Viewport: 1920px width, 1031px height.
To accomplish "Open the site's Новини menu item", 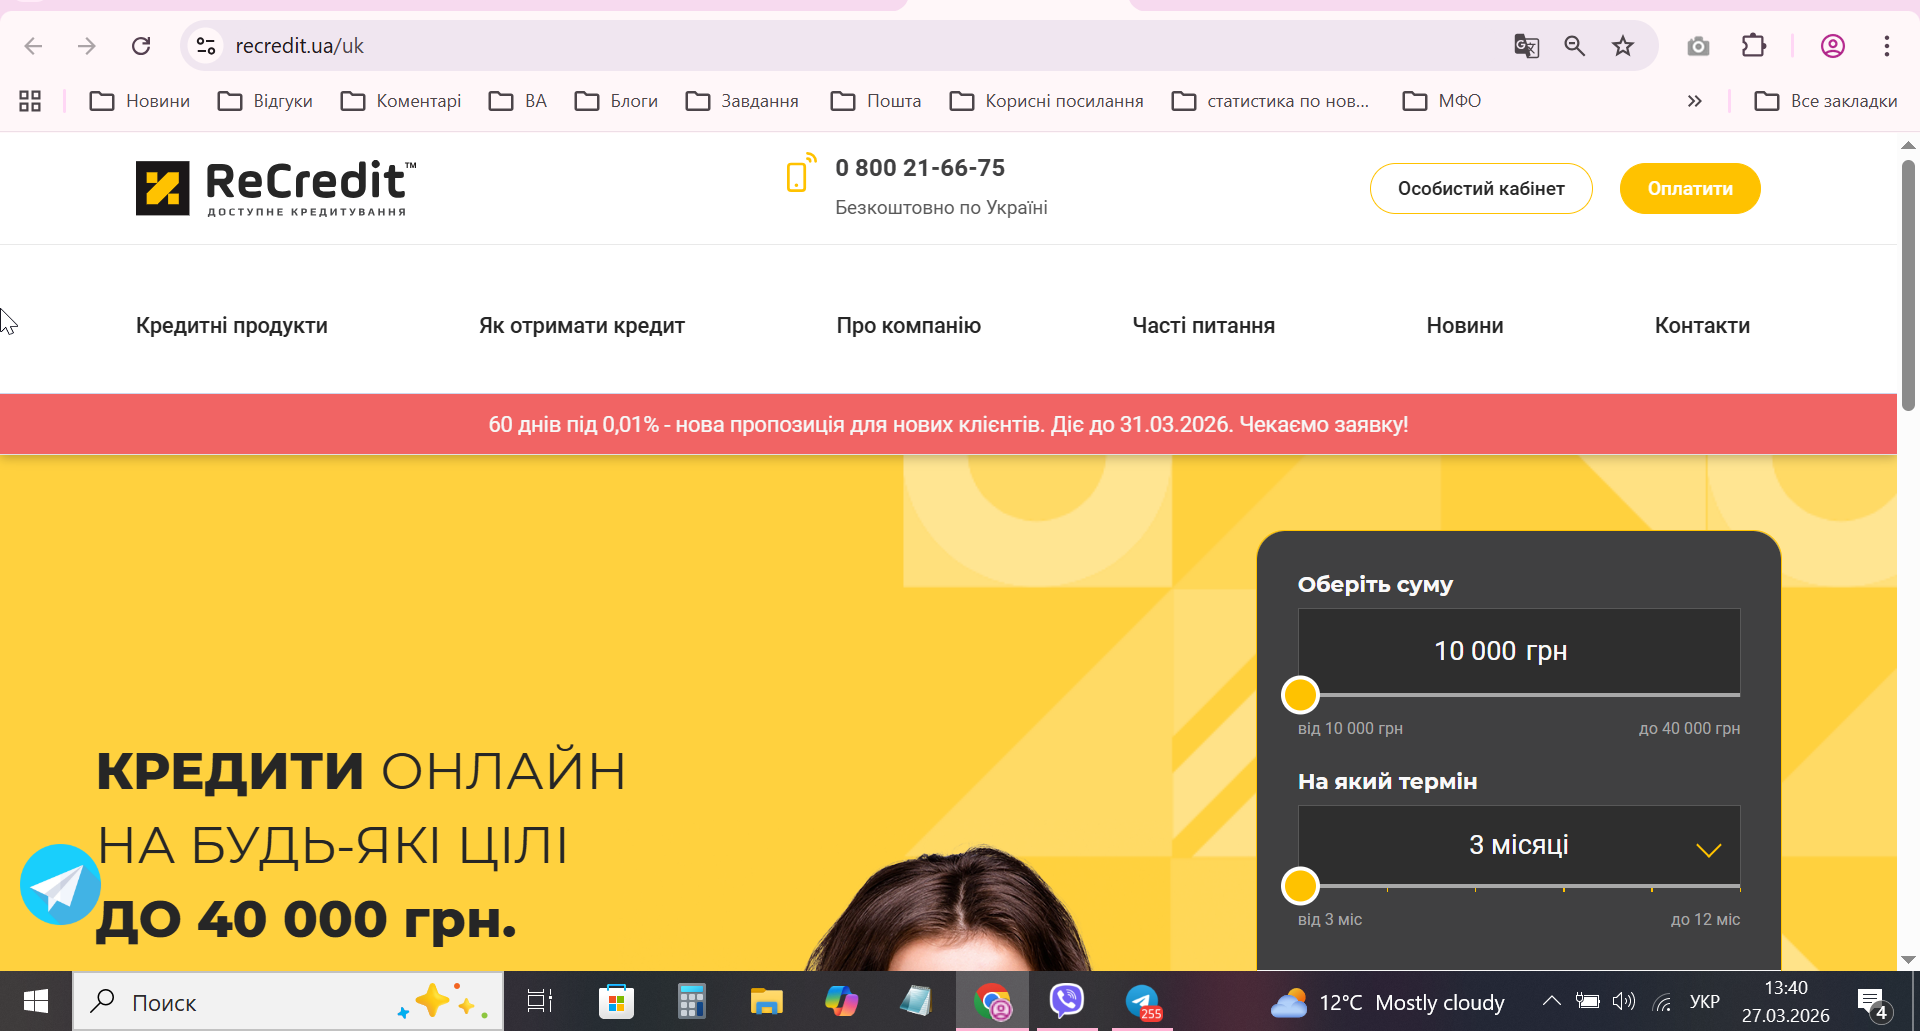I will [1465, 326].
